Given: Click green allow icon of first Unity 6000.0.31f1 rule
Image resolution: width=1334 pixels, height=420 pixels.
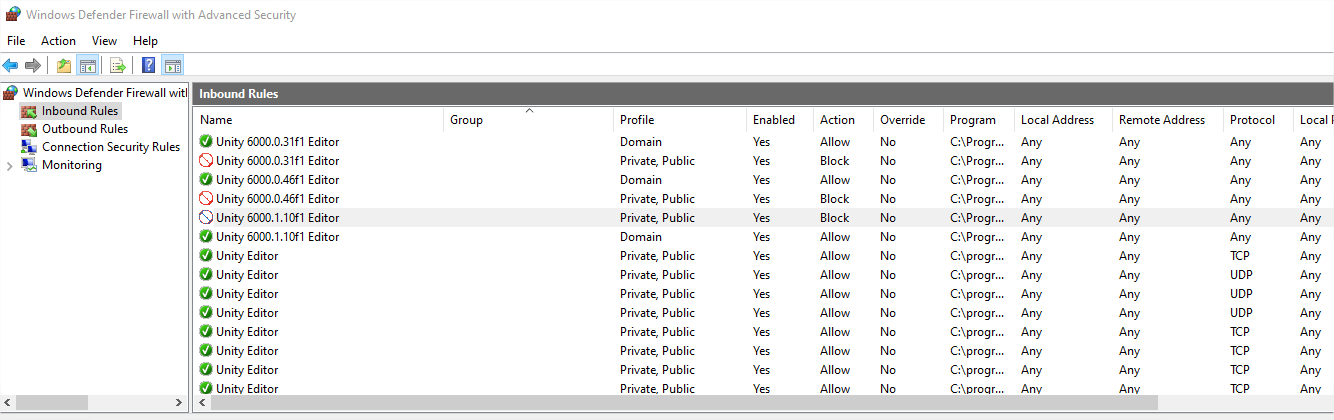Looking at the screenshot, I should (x=207, y=142).
